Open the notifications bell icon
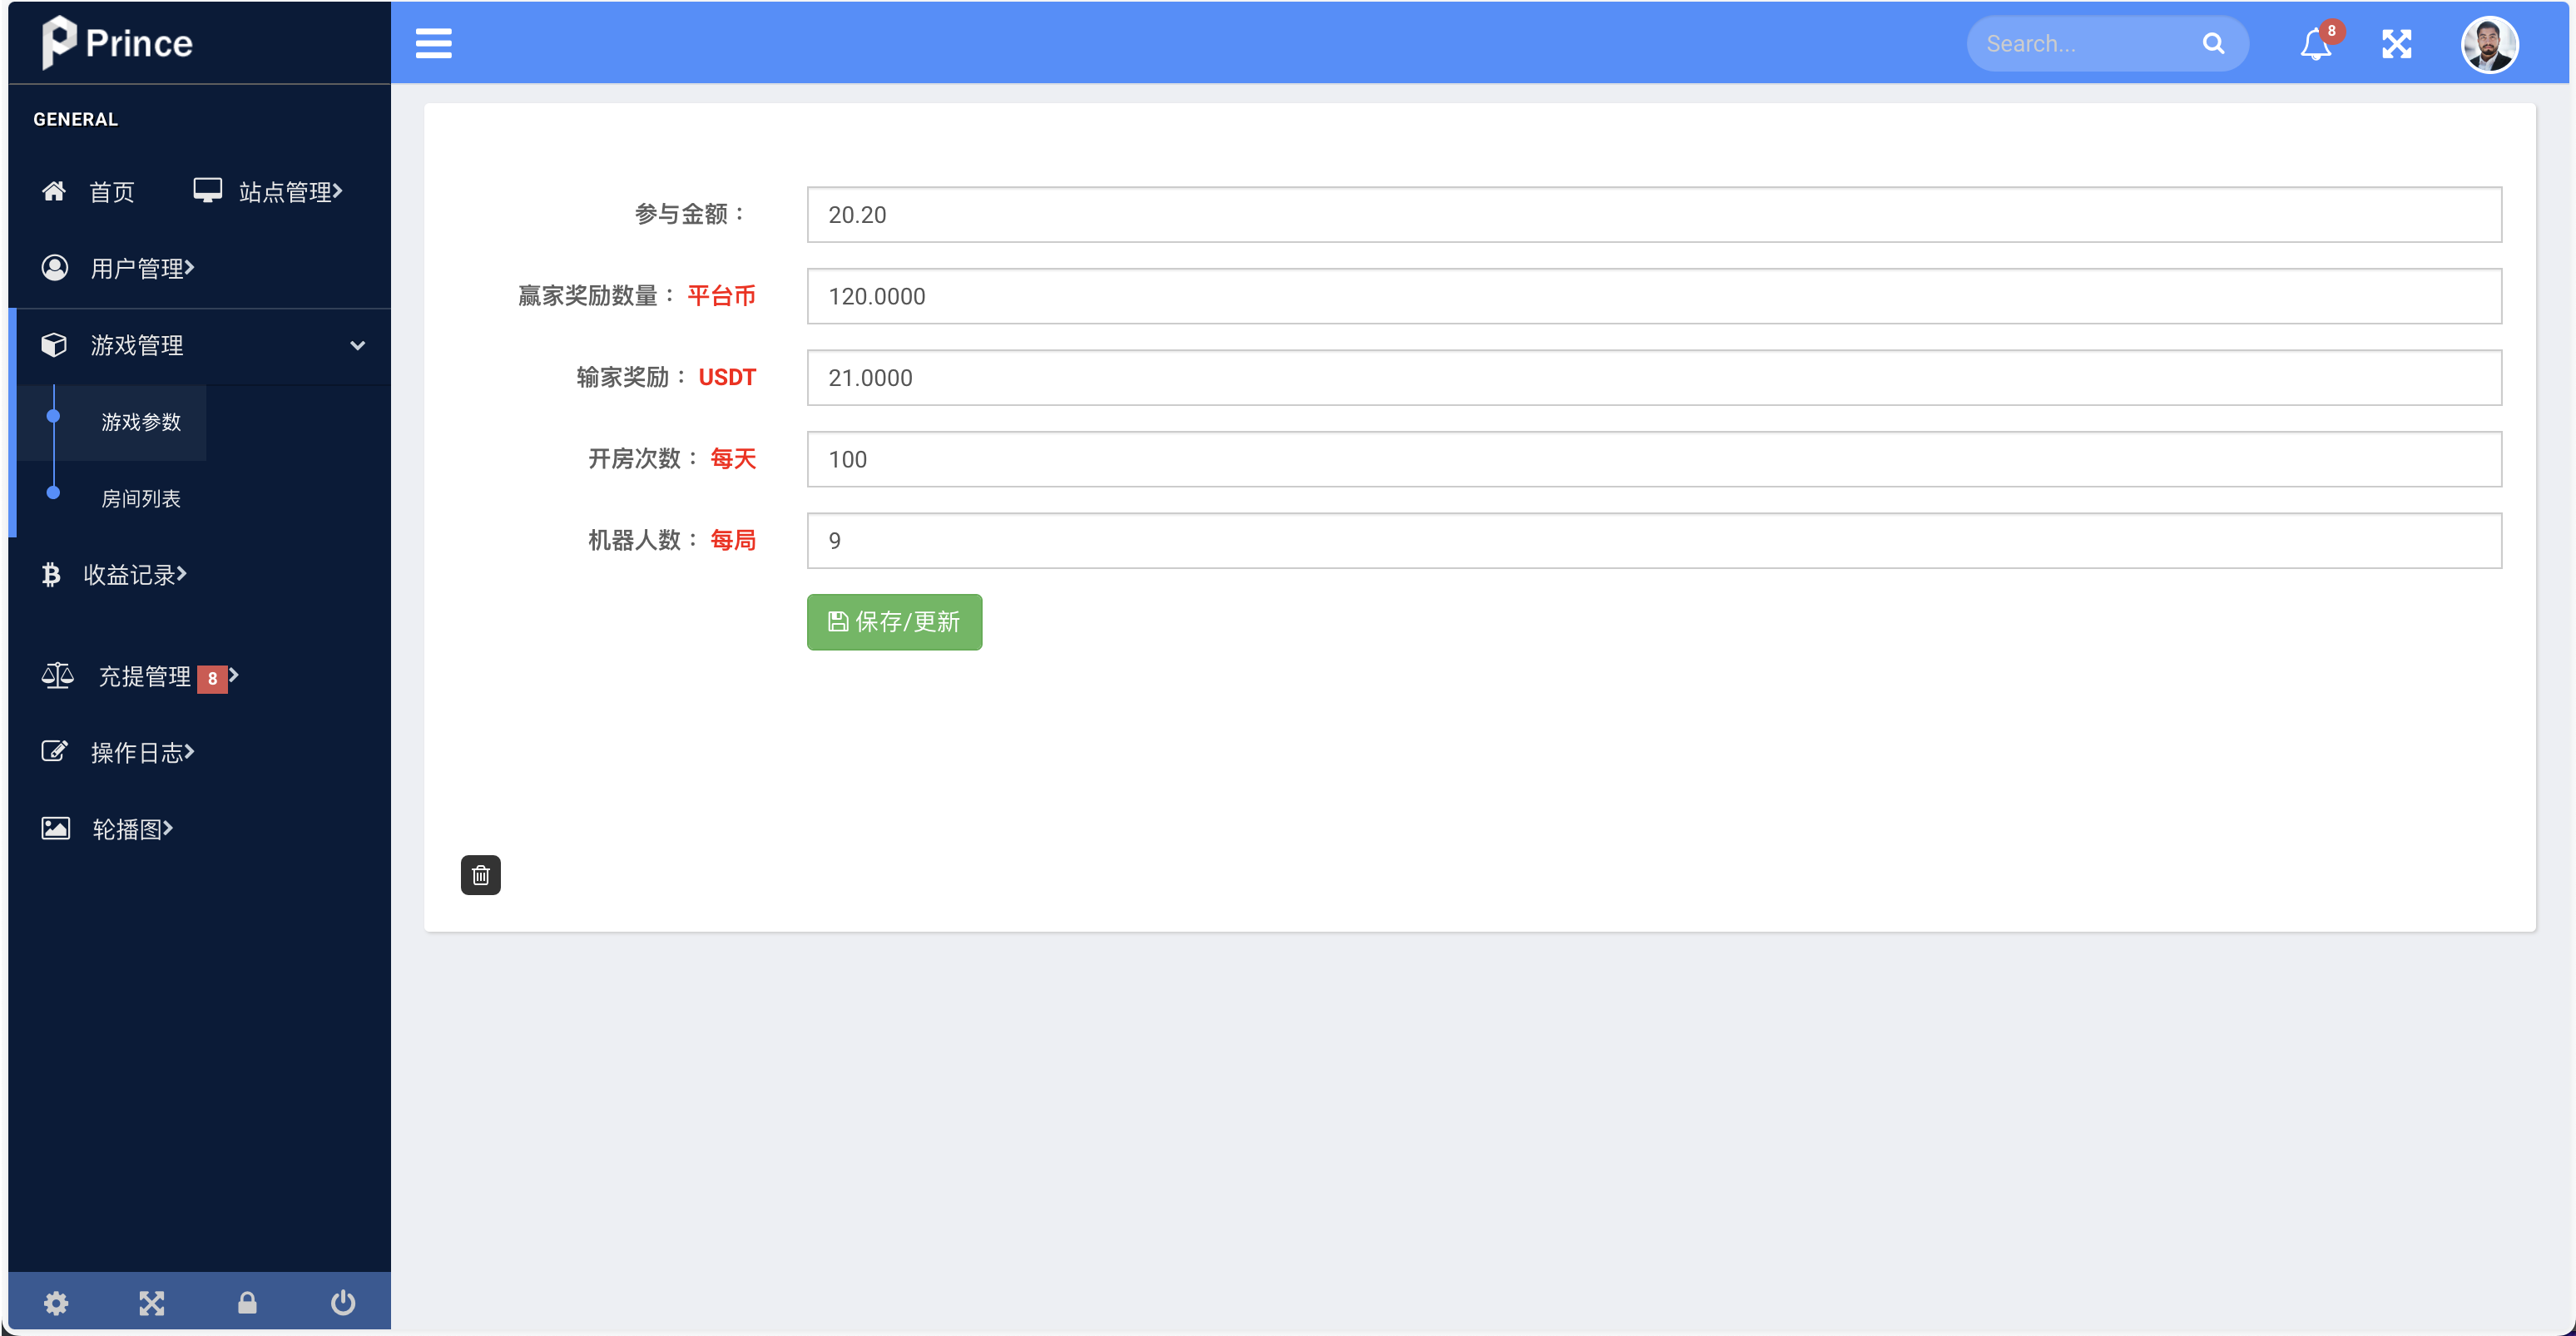2576x1336 pixels. (x=2315, y=44)
